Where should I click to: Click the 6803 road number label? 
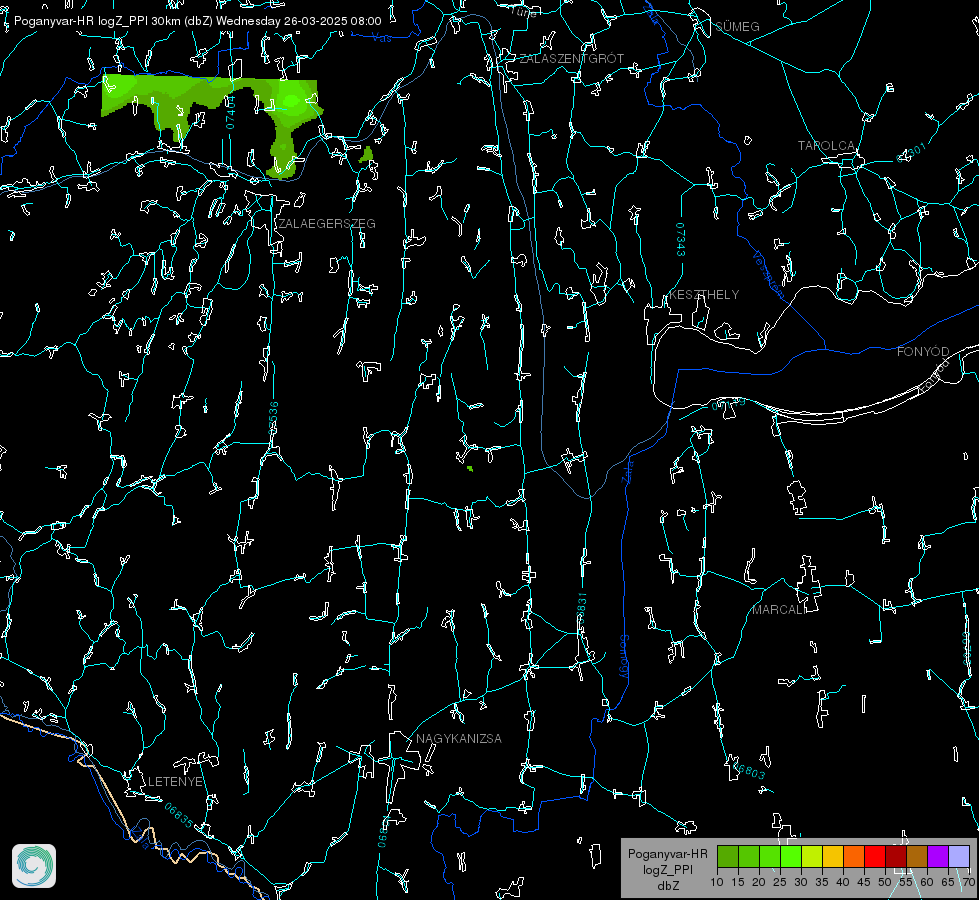pos(750,772)
